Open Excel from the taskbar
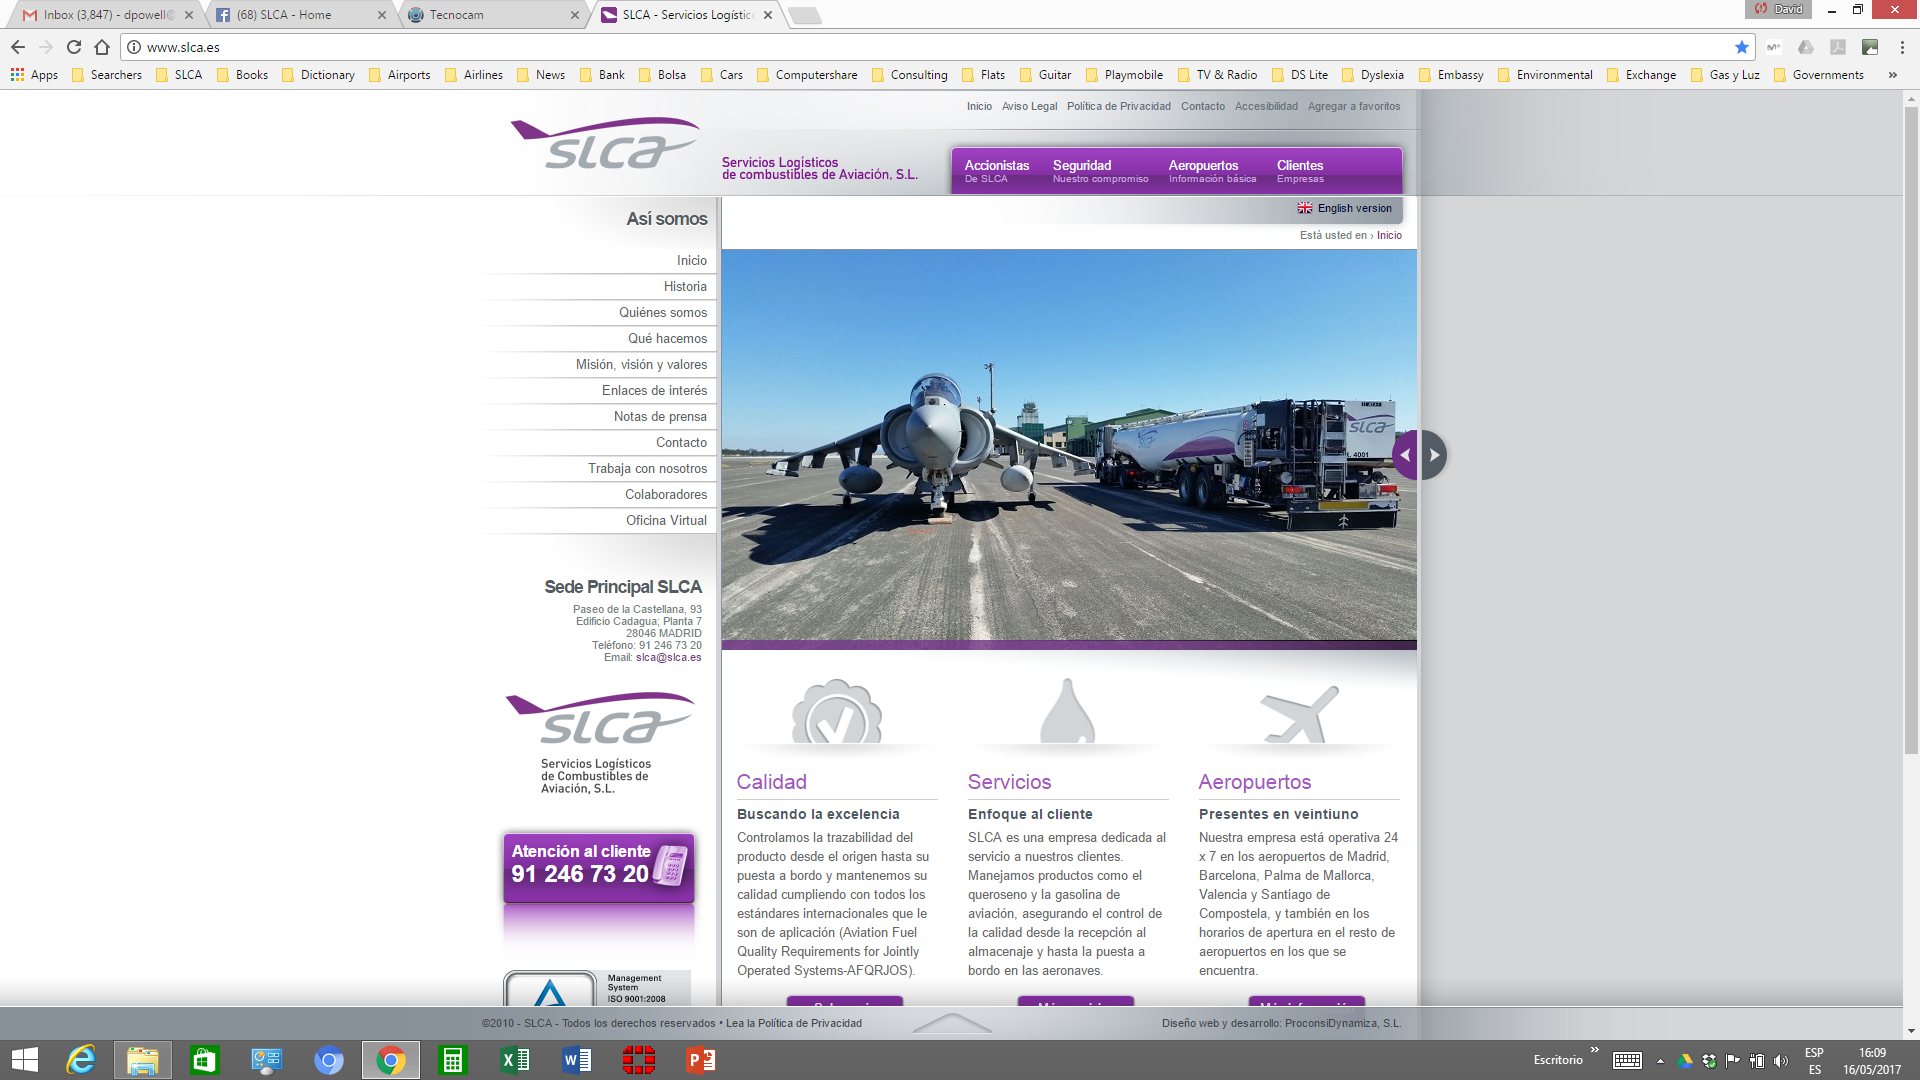The image size is (1920, 1080). pyautogui.click(x=515, y=1060)
